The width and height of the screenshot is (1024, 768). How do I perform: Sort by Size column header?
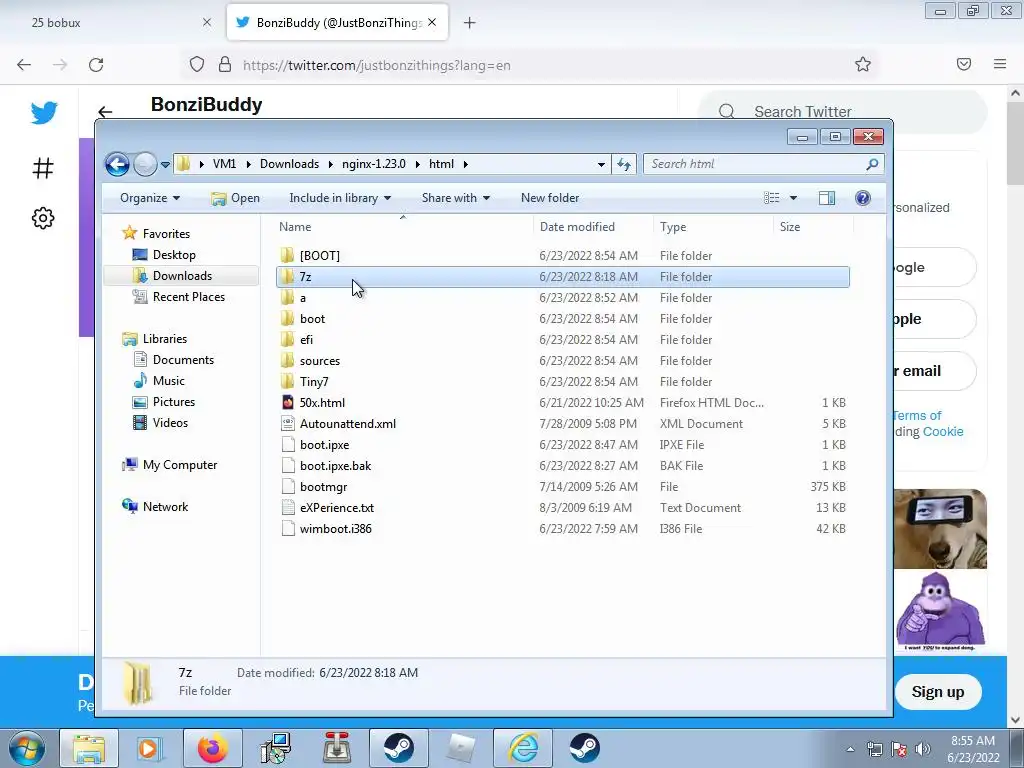pyautogui.click(x=790, y=227)
